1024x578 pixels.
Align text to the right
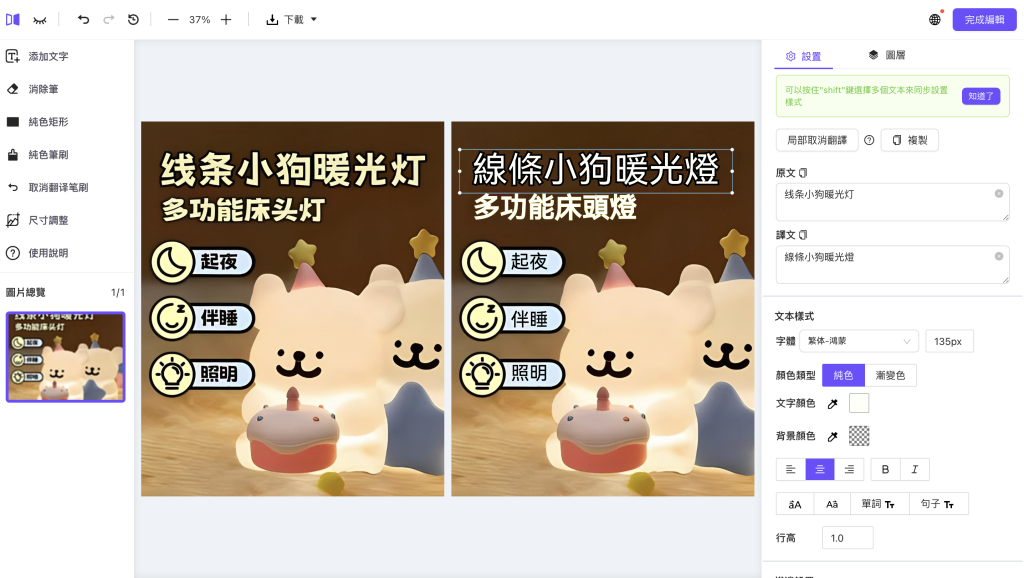849,469
